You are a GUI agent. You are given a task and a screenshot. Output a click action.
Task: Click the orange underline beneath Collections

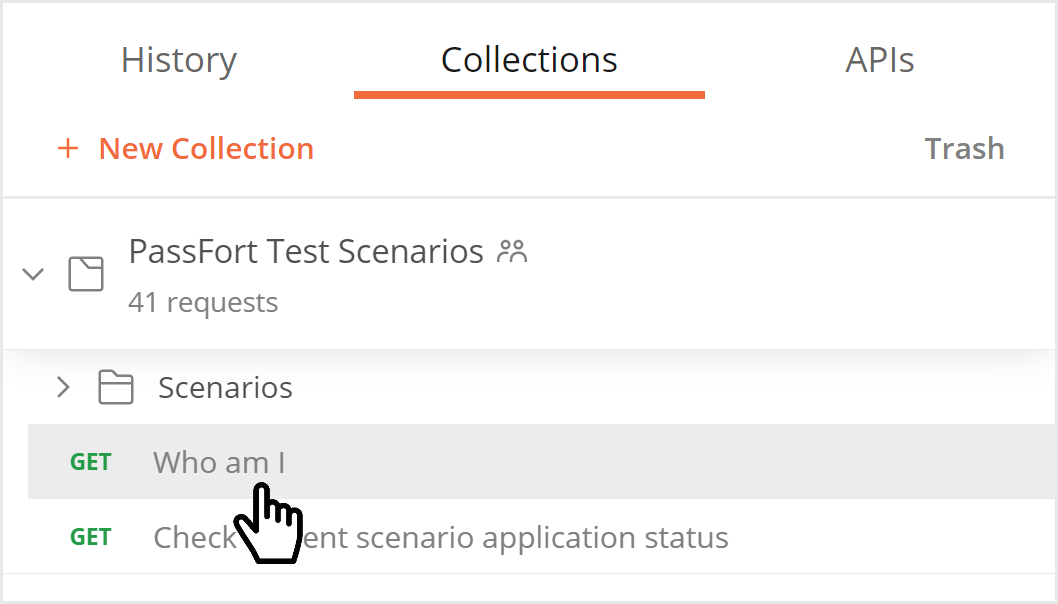pos(529,95)
